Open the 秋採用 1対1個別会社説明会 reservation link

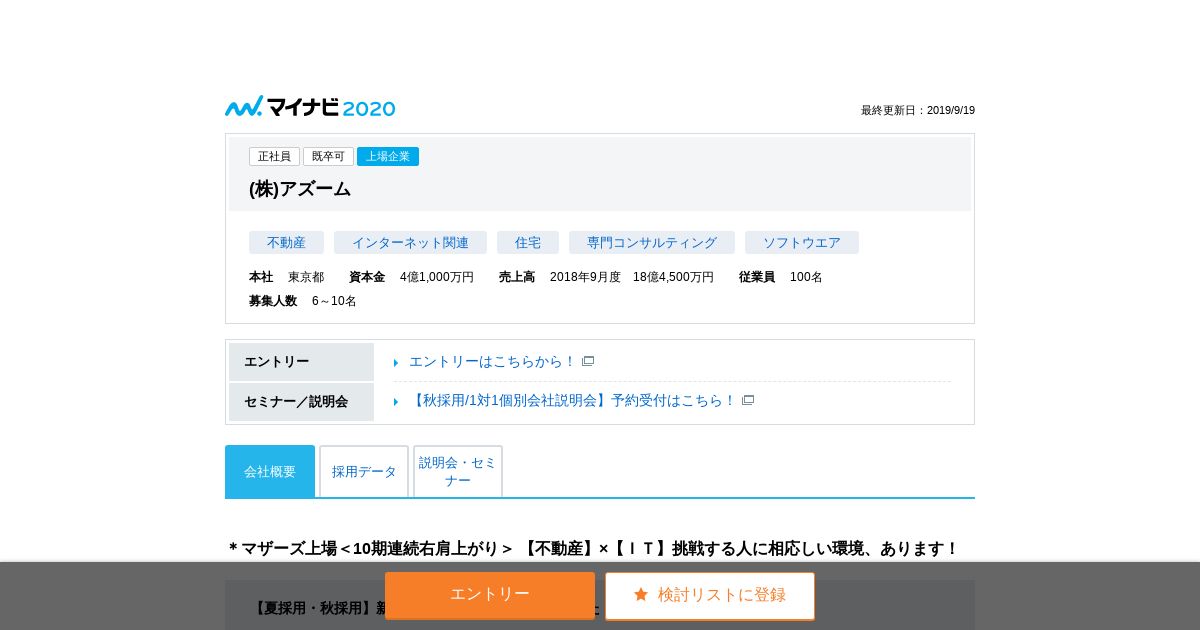click(572, 400)
